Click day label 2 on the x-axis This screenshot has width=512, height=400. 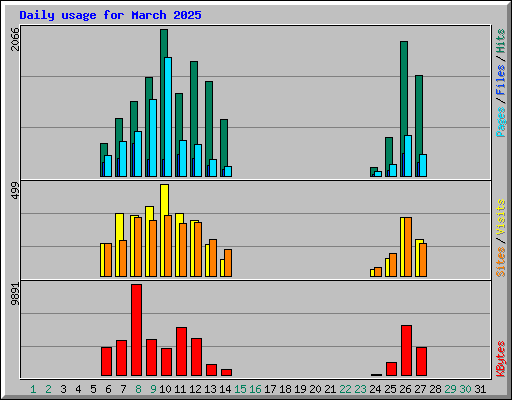pos(48,389)
